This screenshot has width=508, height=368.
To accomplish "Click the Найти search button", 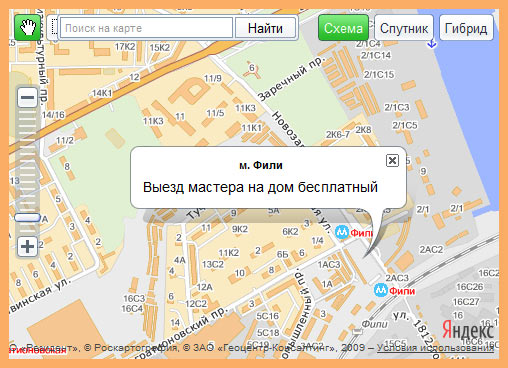I will click(265, 28).
